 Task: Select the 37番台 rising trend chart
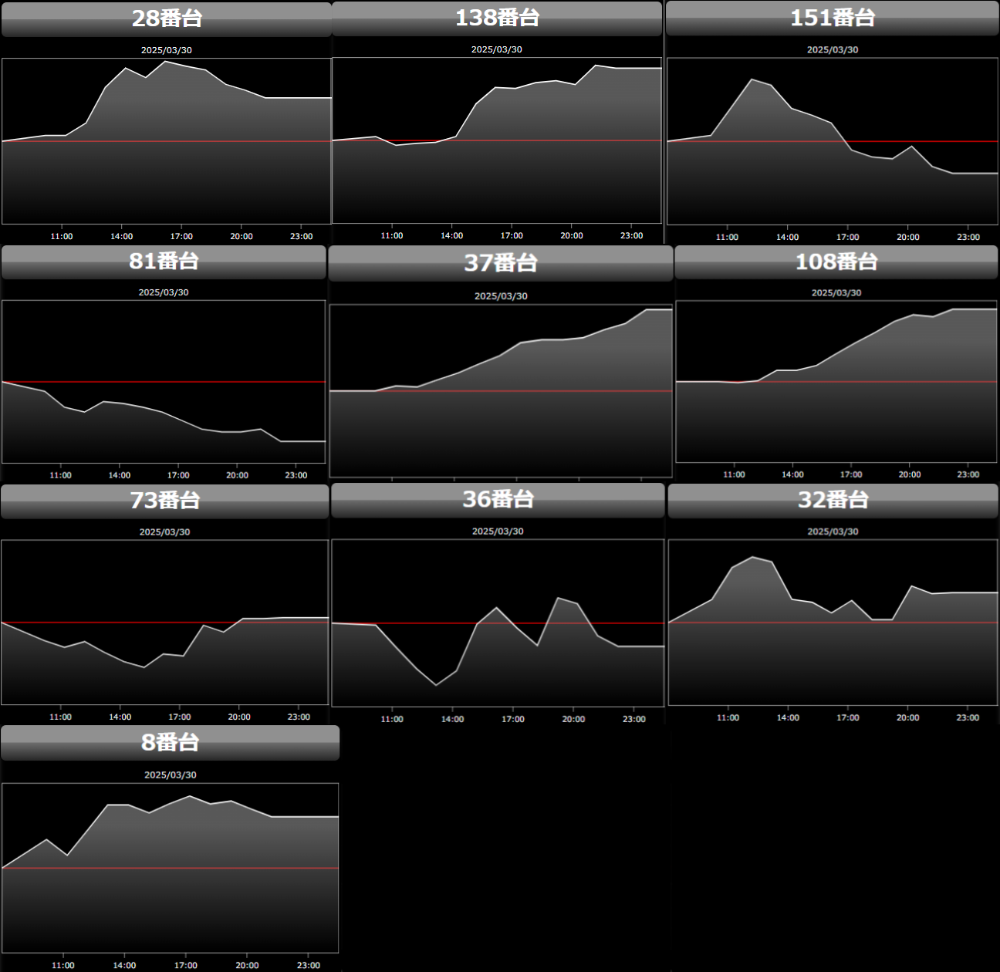[x=501, y=391]
